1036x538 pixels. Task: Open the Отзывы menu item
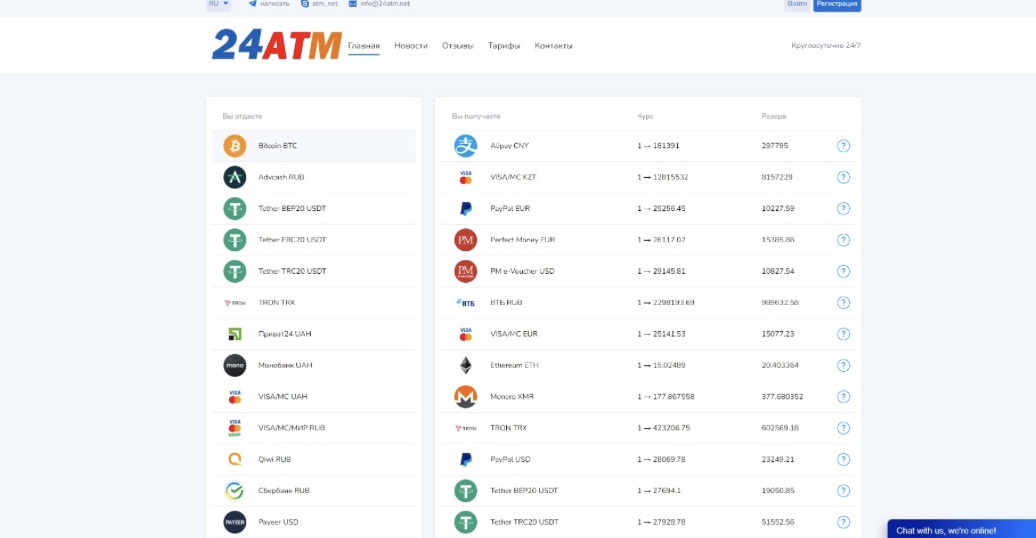pyautogui.click(x=458, y=46)
